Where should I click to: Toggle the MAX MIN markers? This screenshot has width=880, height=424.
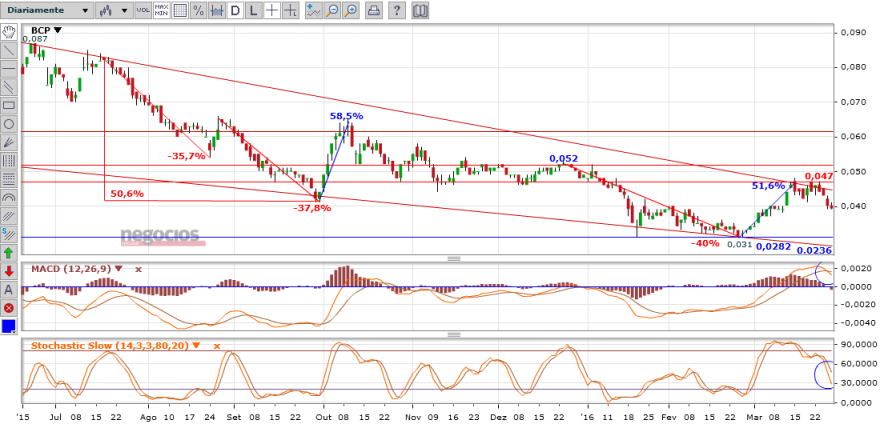[x=162, y=10]
